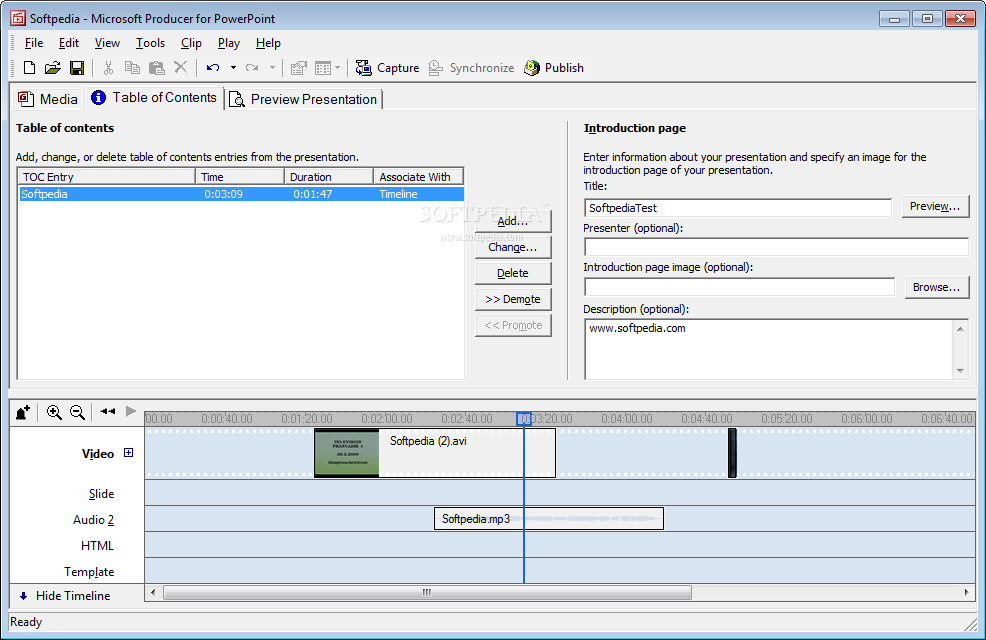Open the Tools menu
This screenshot has width=986, height=640.
(150, 43)
